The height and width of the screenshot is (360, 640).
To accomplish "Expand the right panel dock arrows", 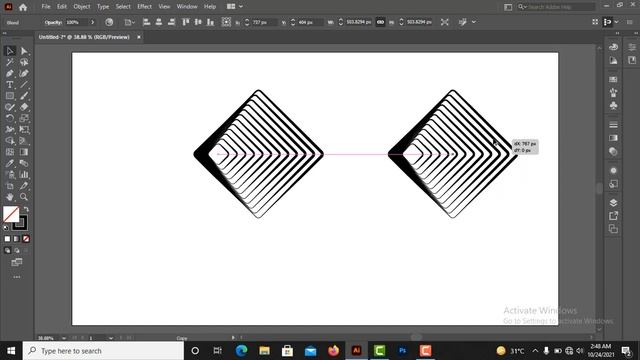I will 617,33.
